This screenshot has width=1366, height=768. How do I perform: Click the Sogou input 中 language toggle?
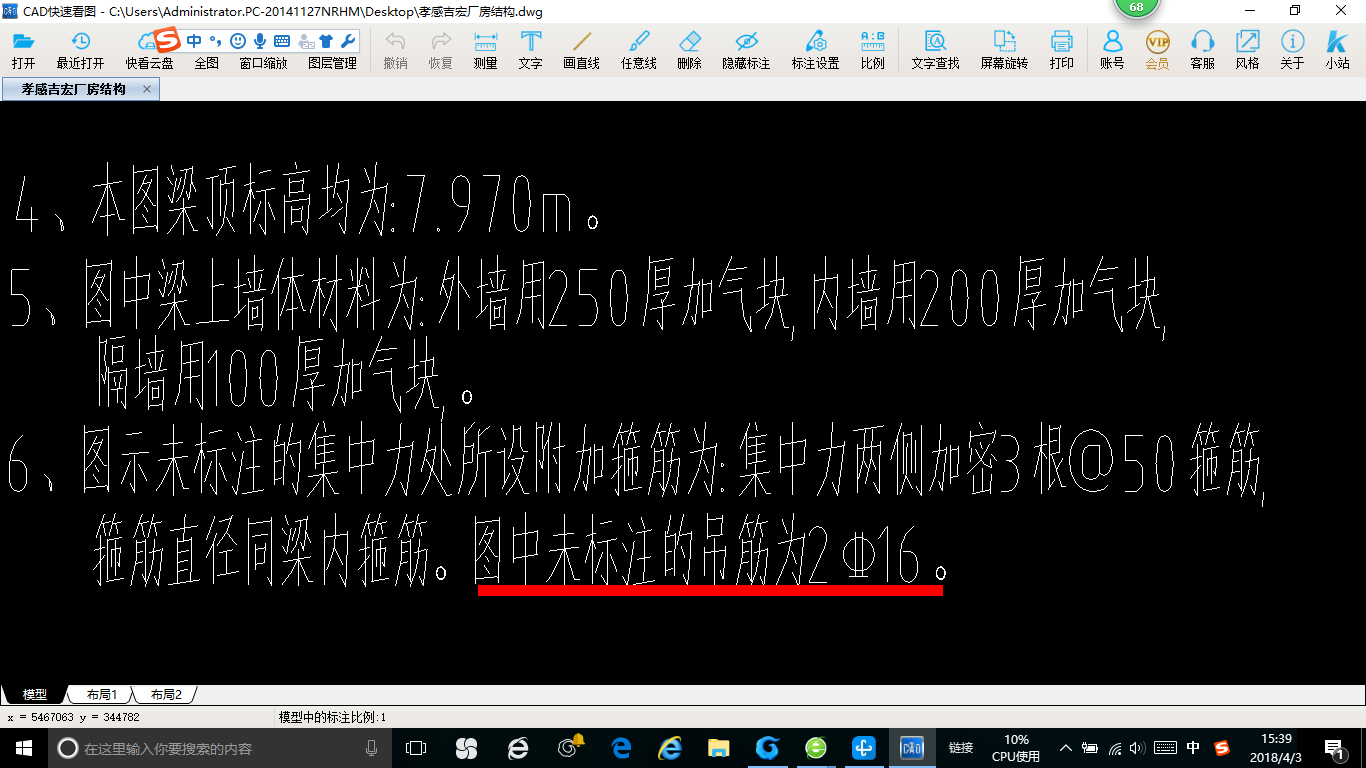click(194, 41)
